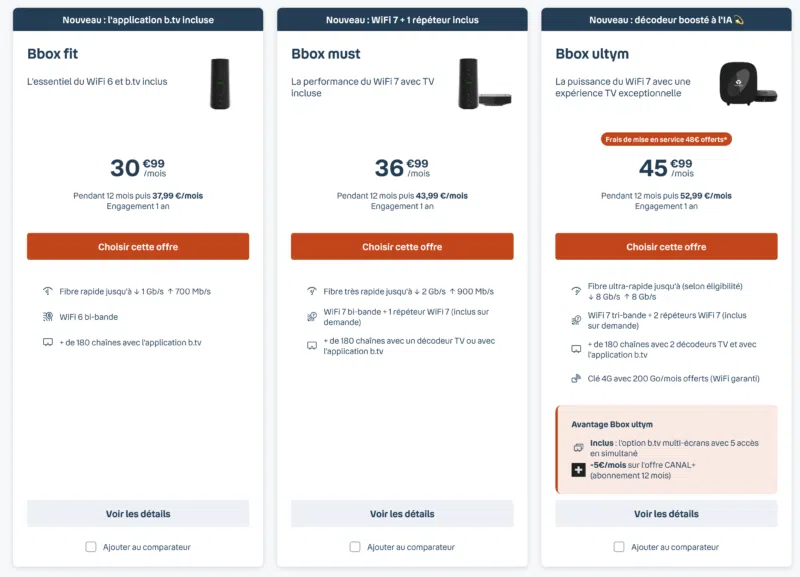Viewport: 800px width, 577px height.
Task: Click the multi-screen b.tv icon in Avantage box
Action: 578,448
